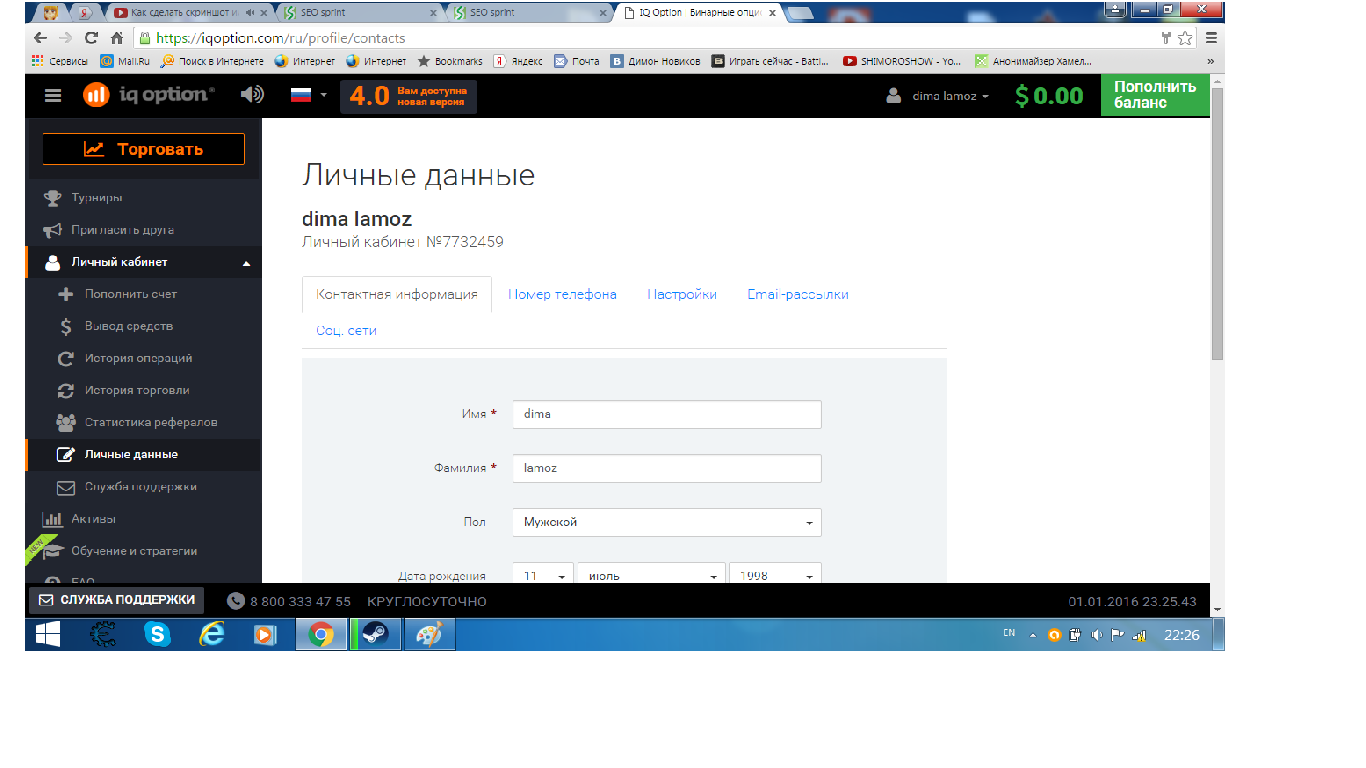Image resolution: width=1366 pixels, height=768 pixels.
Task: Click the browser back arrow
Action: (x=40, y=38)
